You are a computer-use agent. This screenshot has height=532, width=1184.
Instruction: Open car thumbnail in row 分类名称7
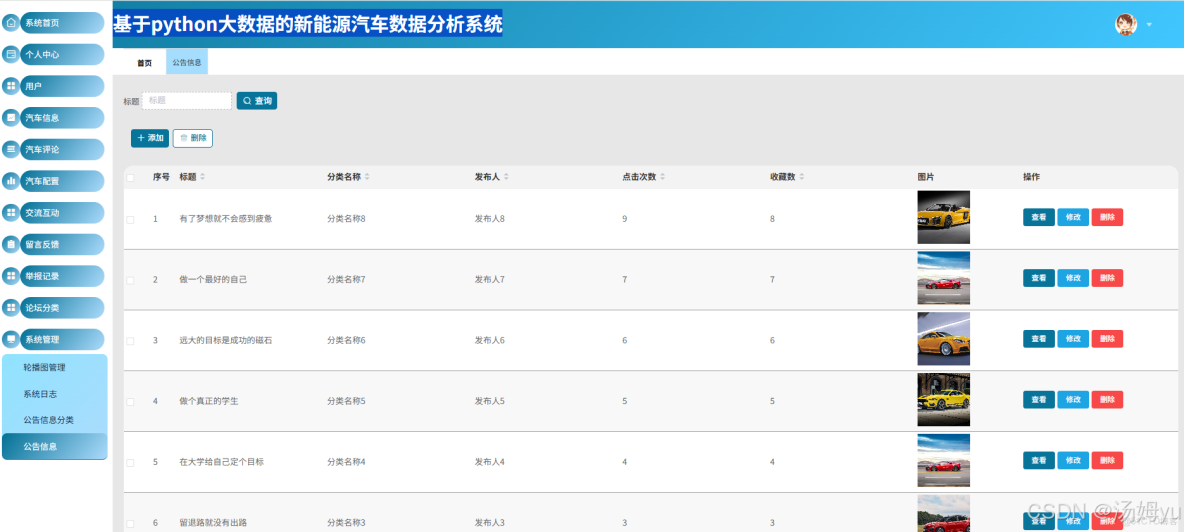(x=943, y=278)
